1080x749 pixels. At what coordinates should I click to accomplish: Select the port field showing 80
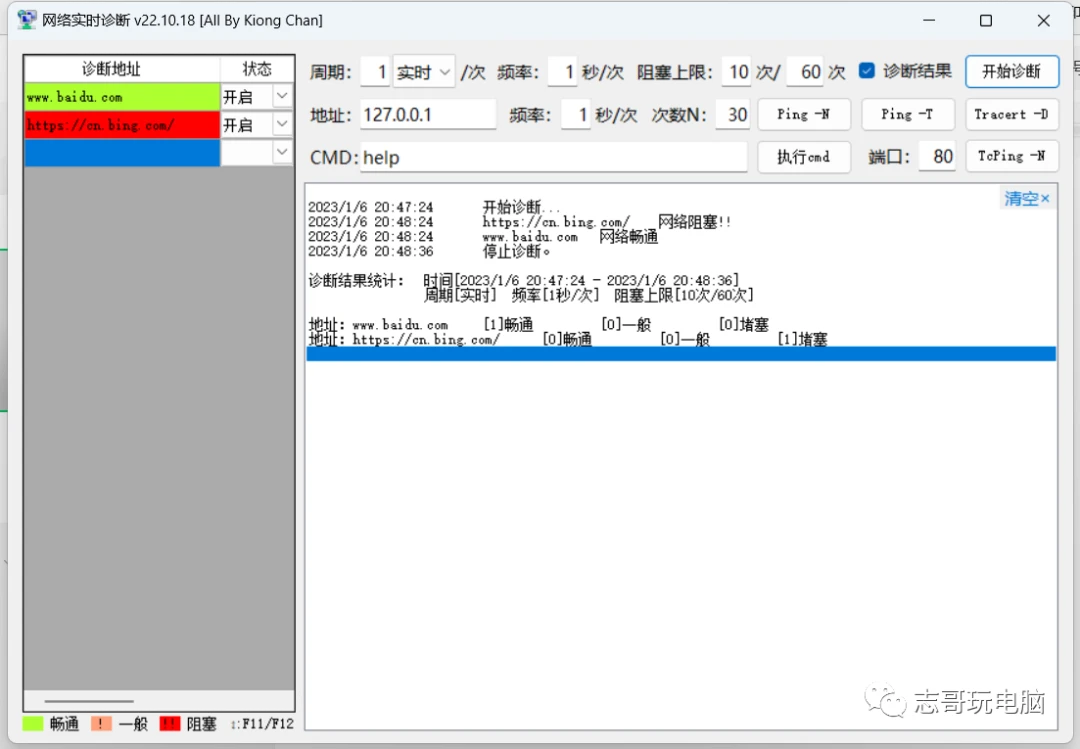[938, 157]
